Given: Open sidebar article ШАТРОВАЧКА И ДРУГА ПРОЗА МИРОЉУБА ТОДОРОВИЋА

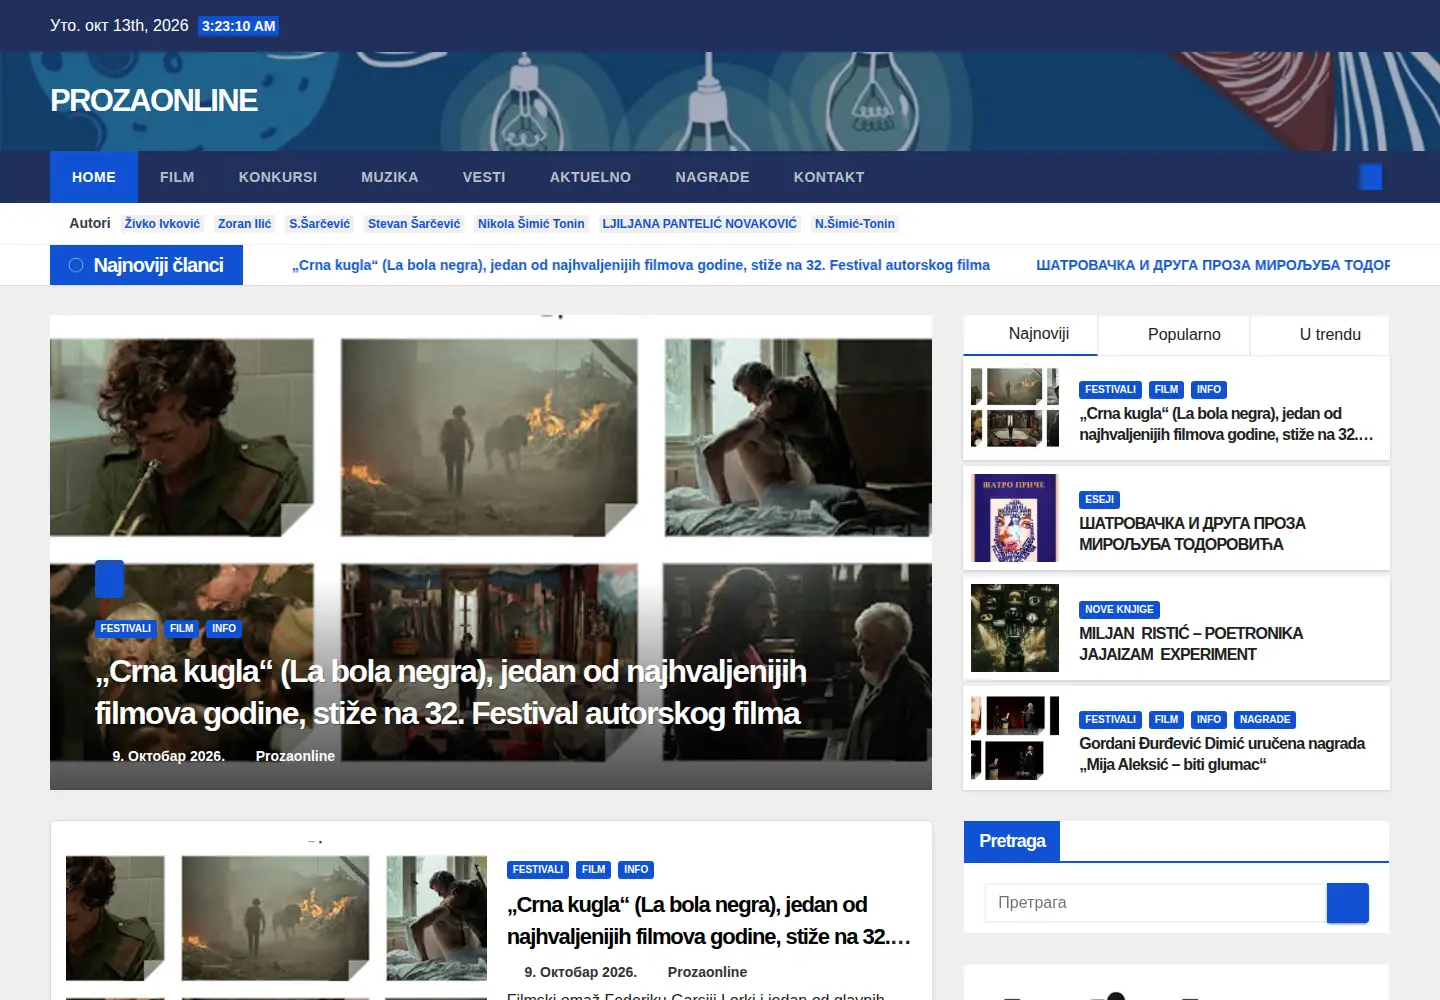Looking at the screenshot, I should click(1192, 534).
